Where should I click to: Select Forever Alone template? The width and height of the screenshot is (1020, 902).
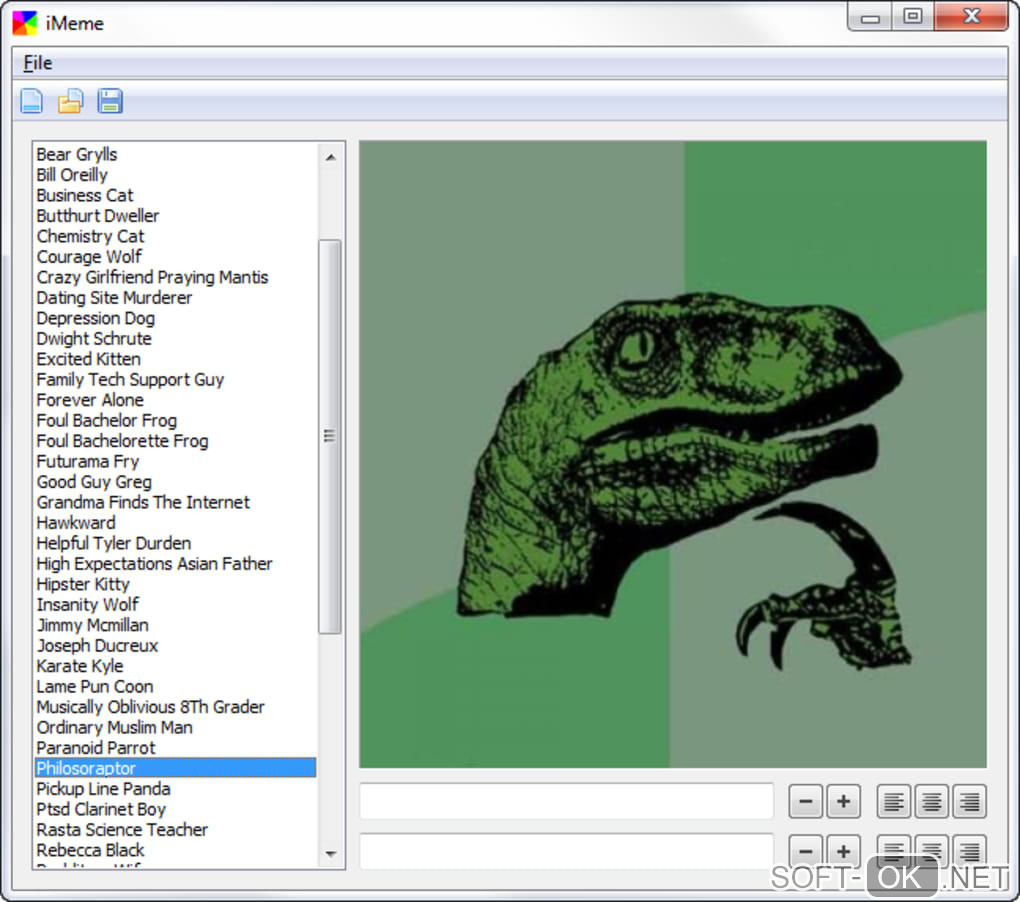click(x=175, y=400)
